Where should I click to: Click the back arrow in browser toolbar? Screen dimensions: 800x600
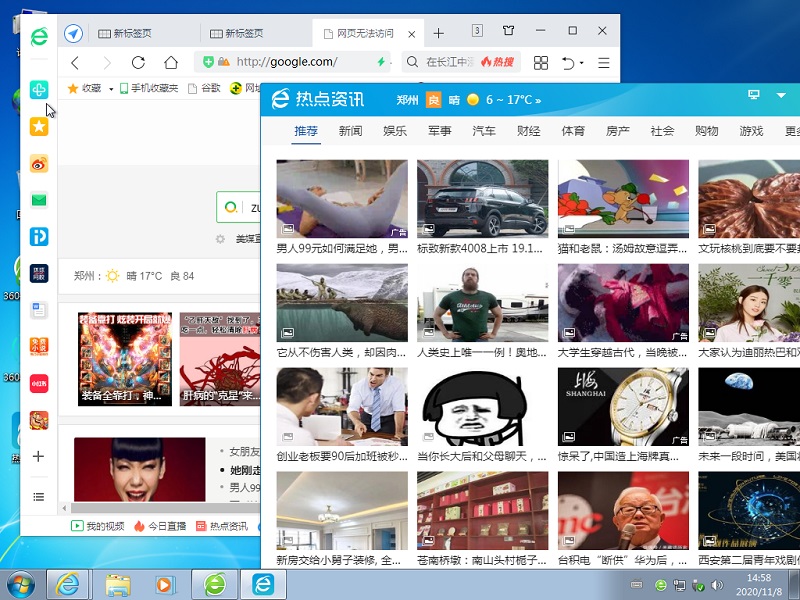point(75,63)
